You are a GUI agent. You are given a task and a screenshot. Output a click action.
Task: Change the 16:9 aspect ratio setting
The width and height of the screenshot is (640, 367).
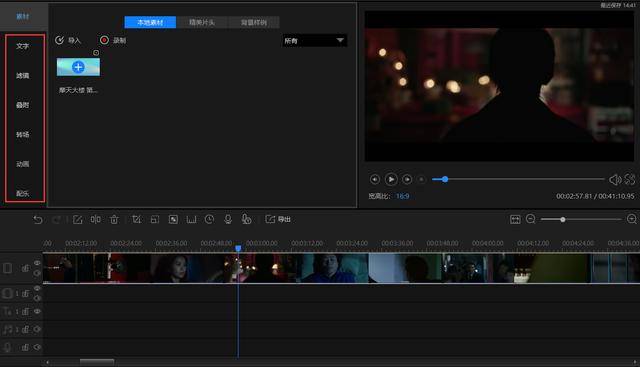pos(402,196)
